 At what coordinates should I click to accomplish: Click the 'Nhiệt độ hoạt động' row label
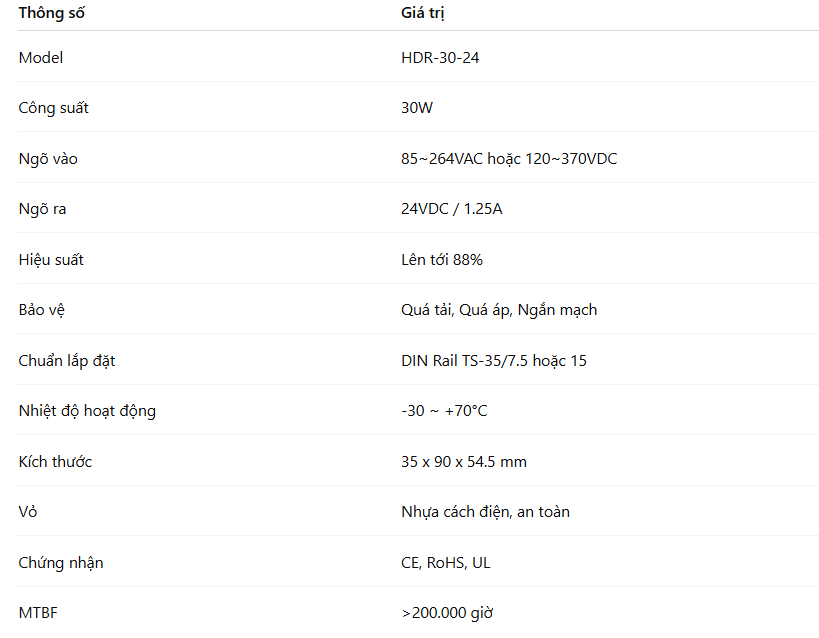pos(87,411)
